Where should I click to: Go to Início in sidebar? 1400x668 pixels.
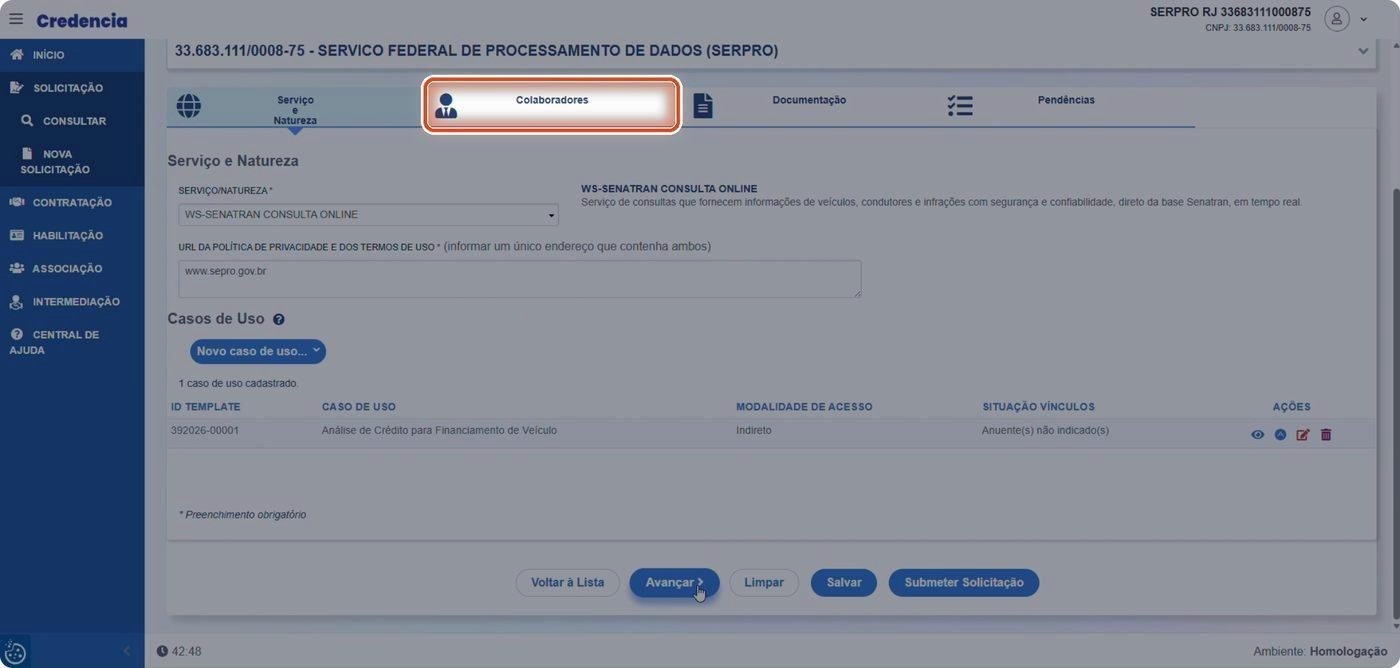click(x=72, y=55)
